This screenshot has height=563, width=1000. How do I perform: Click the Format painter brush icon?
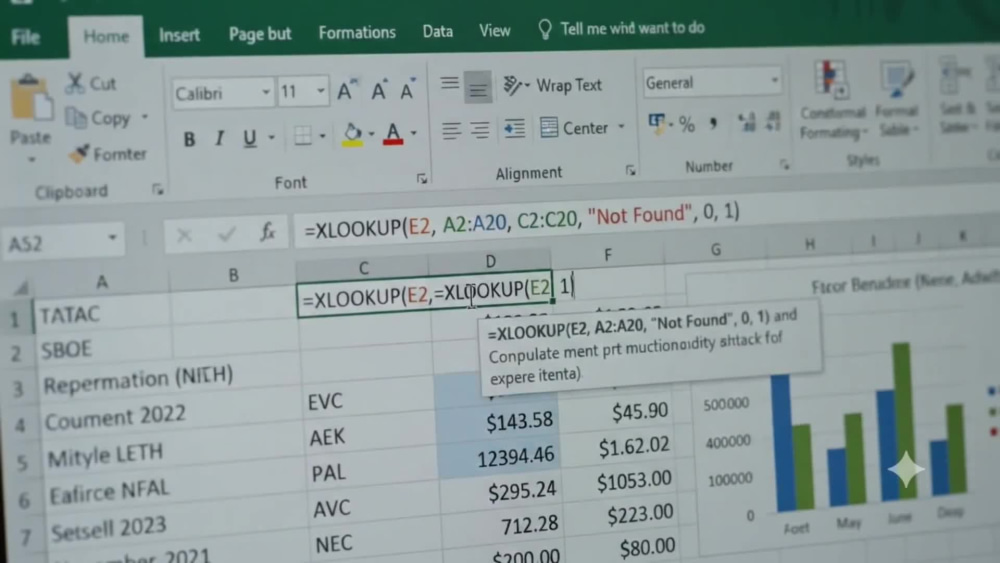pyautogui.click(x=79, y=154)
